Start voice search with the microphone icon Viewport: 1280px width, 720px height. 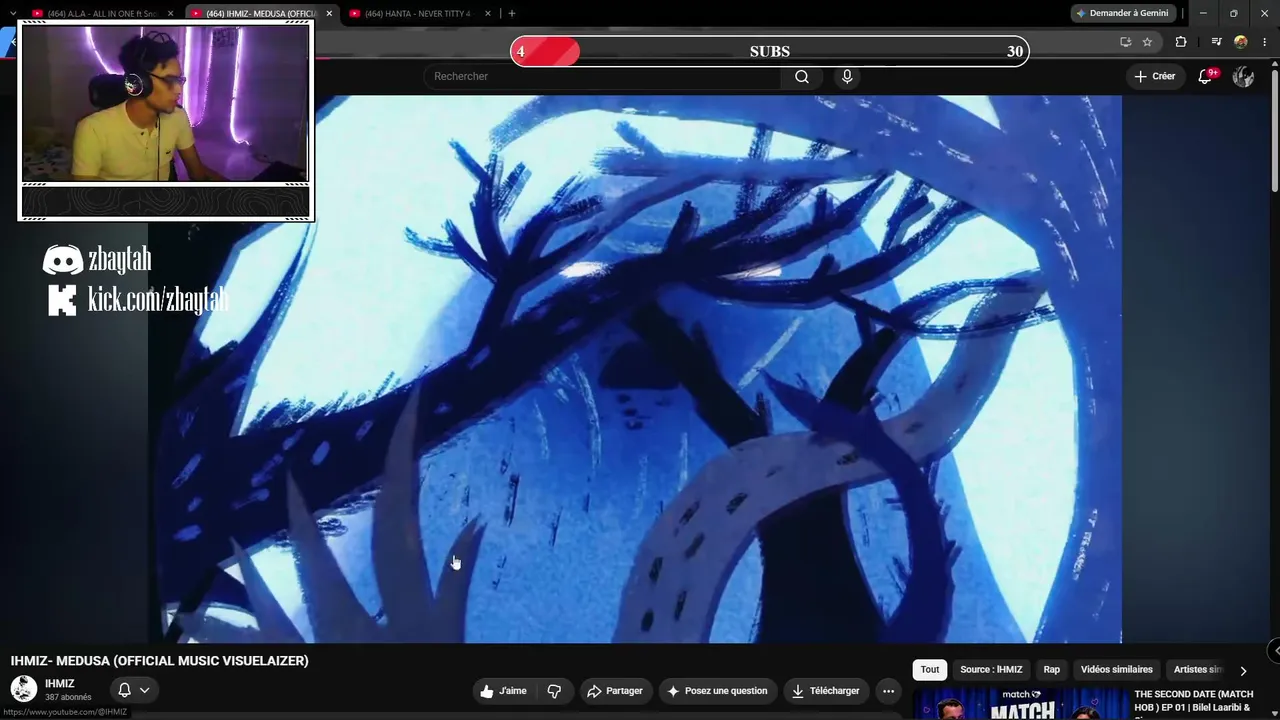click(847, 76)
